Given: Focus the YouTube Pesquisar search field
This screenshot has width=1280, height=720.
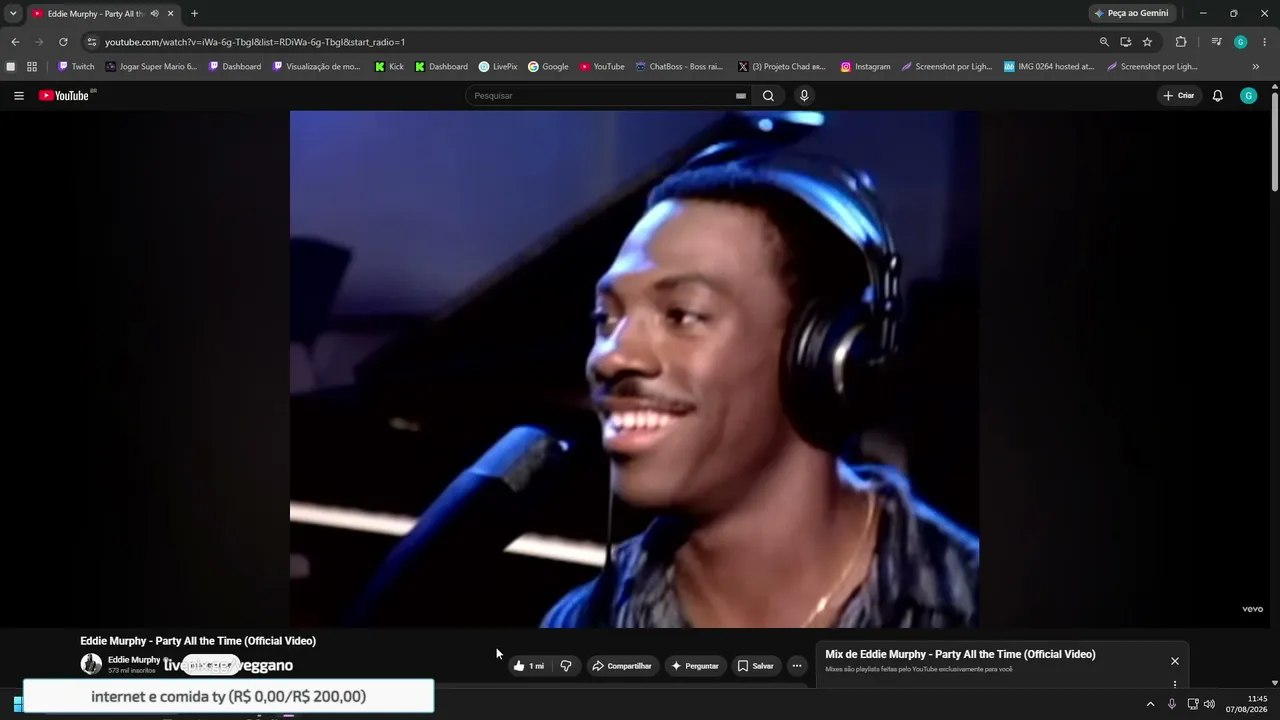Looking at the screenshot, I should pyautogui.click(x=602, y=96).
